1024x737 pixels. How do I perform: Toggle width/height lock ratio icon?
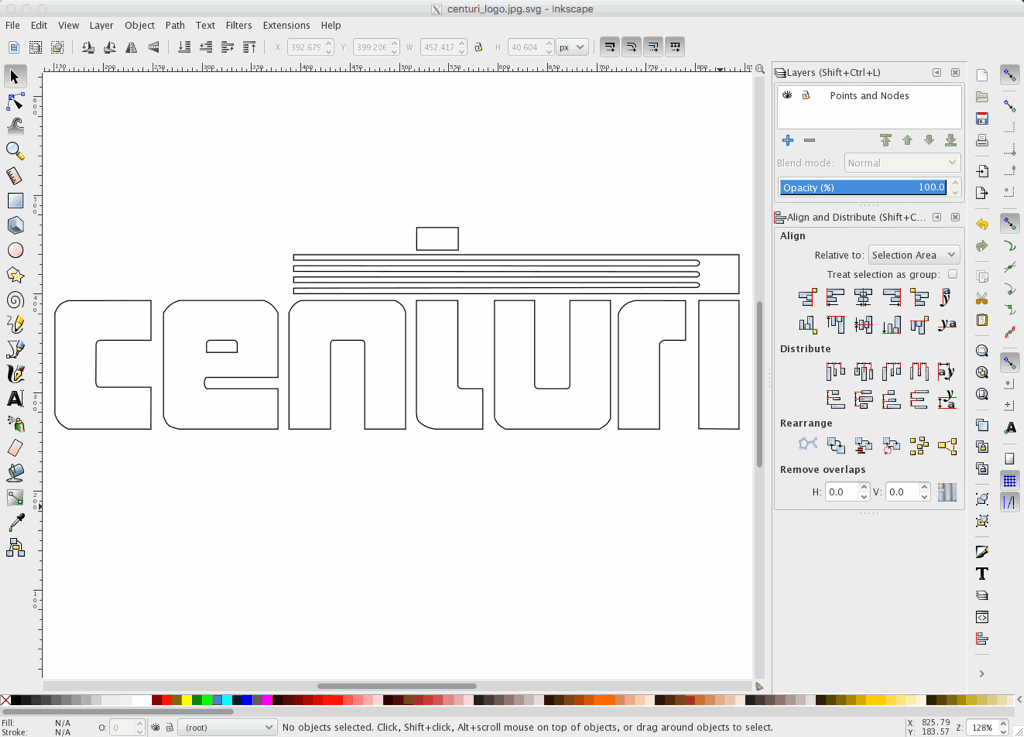(479, 47)
